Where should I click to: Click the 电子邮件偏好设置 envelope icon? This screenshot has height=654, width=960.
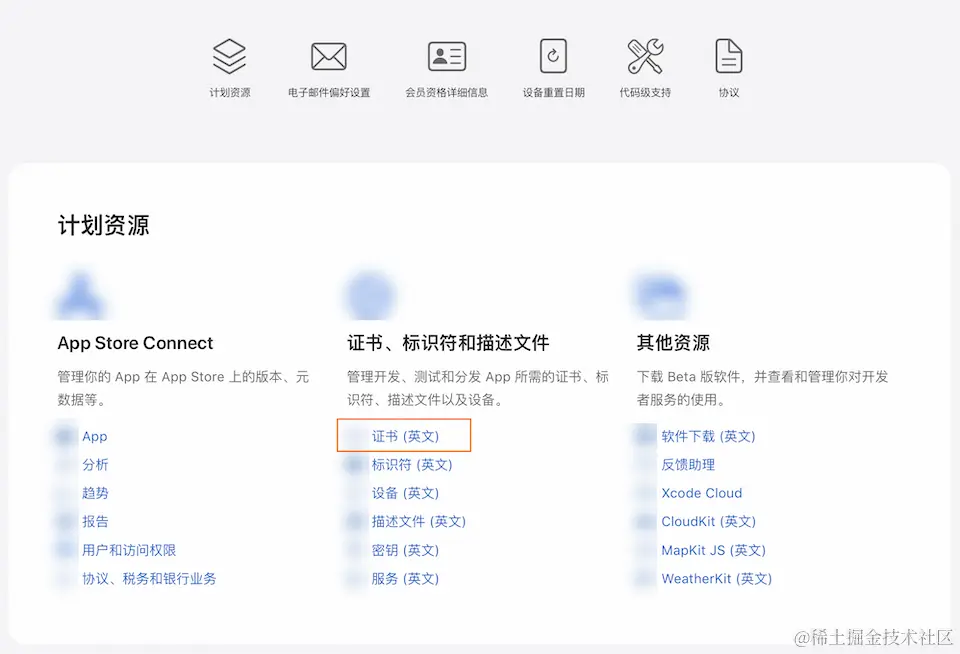point(329,56)
